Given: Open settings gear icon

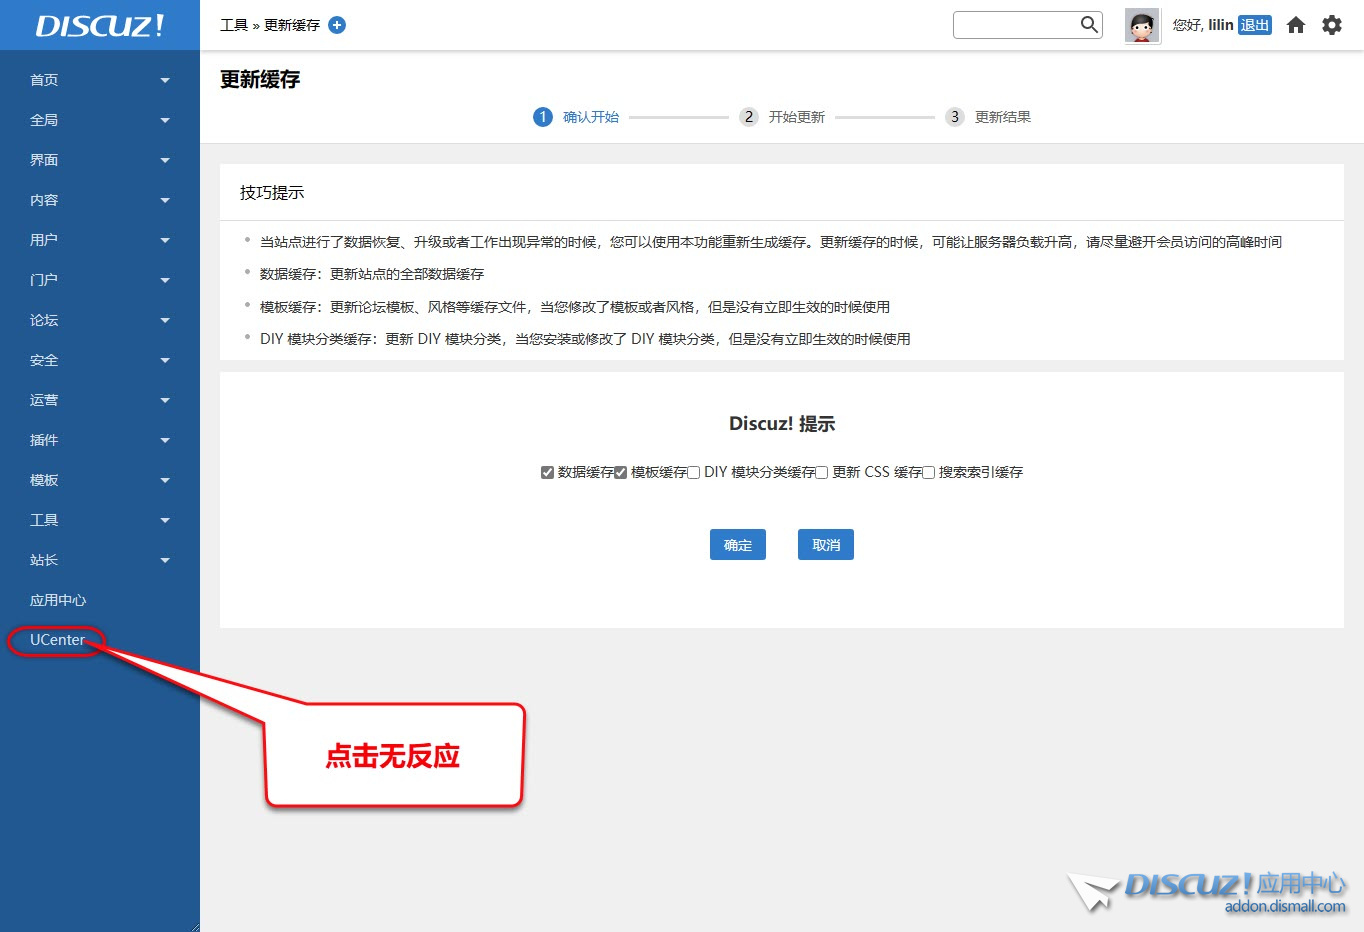Looking at the screenshot, I should pos(1332,25).
